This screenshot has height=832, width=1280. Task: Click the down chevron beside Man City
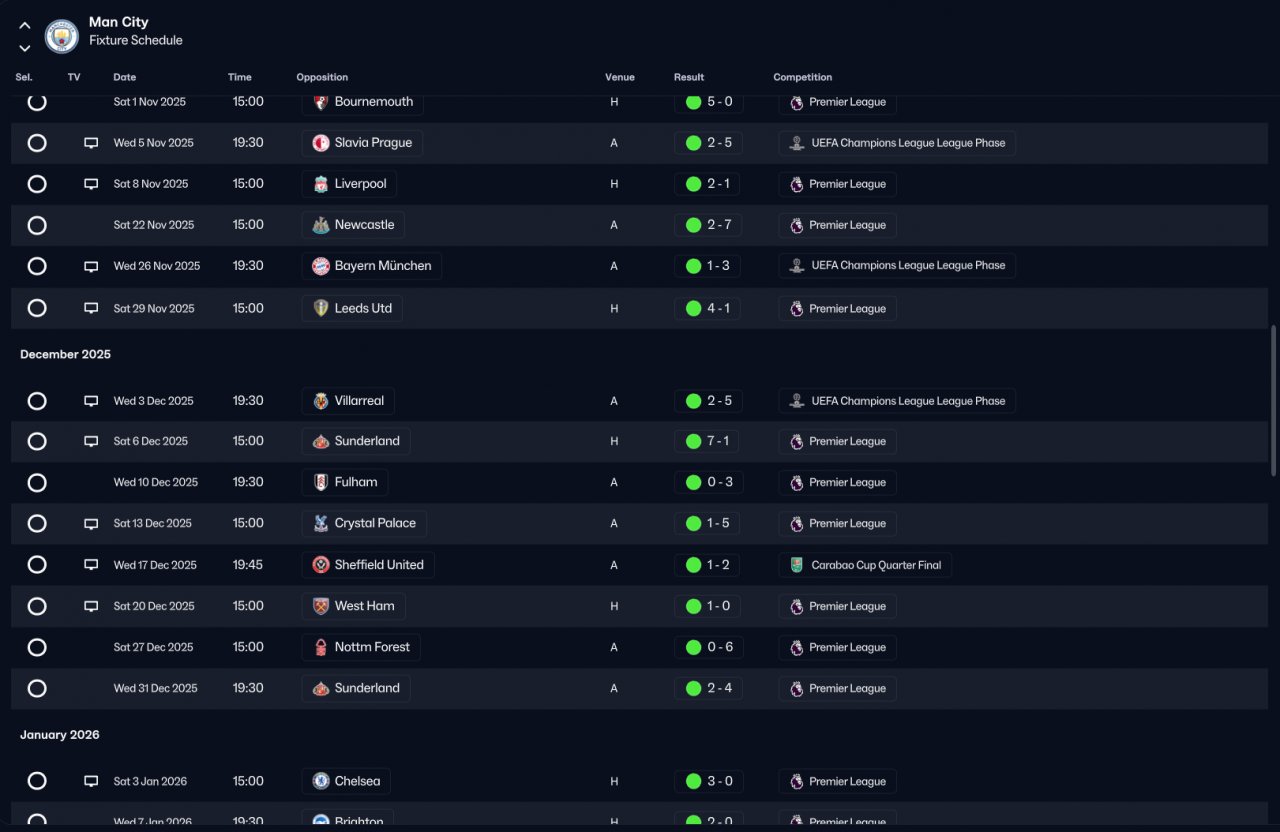(x=25, y=48)
